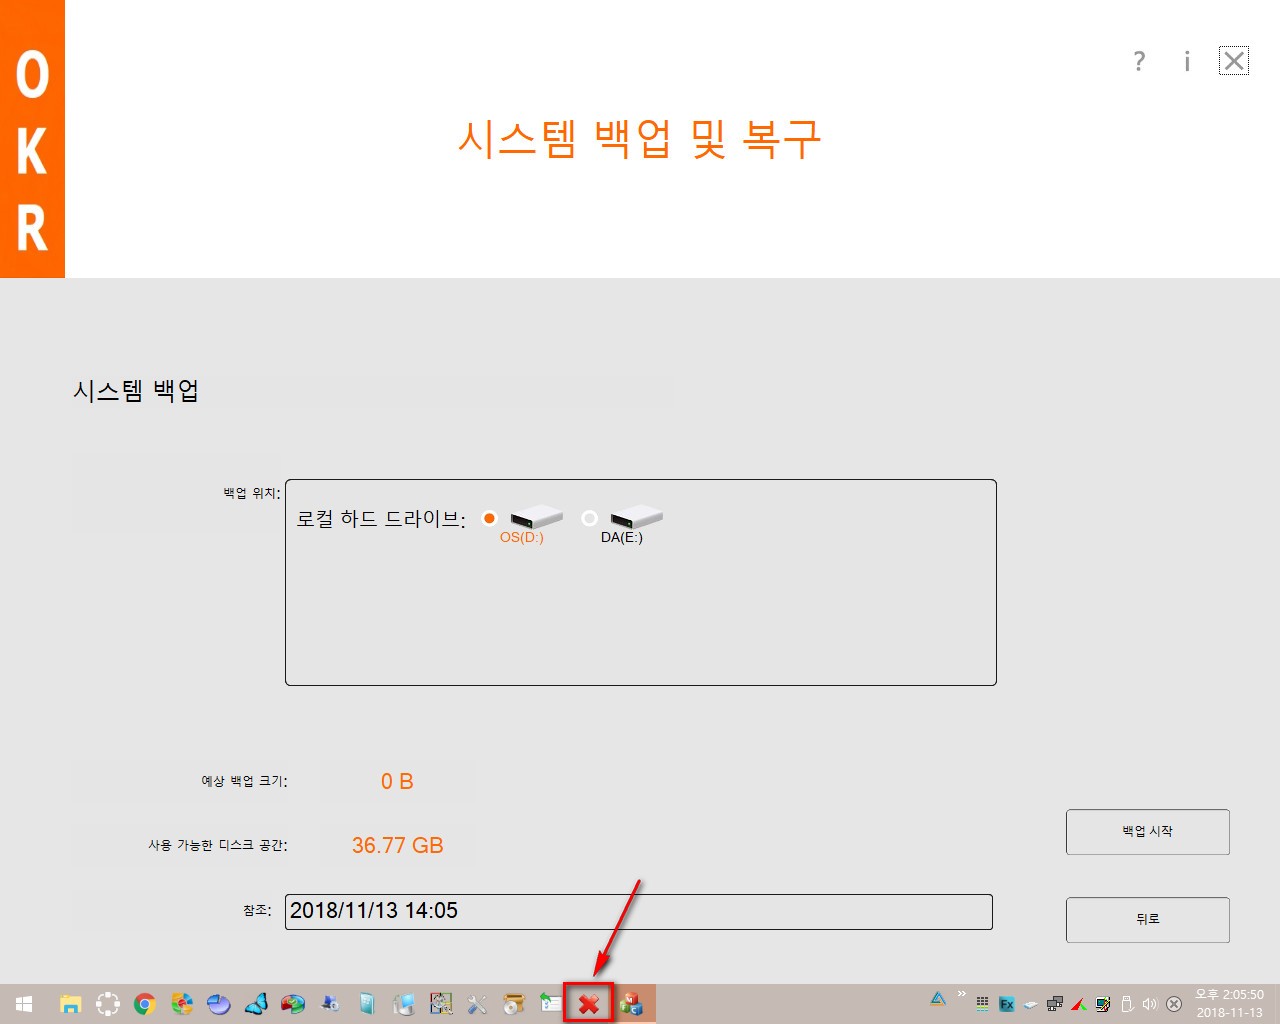Focus the 참조 note input field
The image size is (1280, 1024).
pos(638,911)
